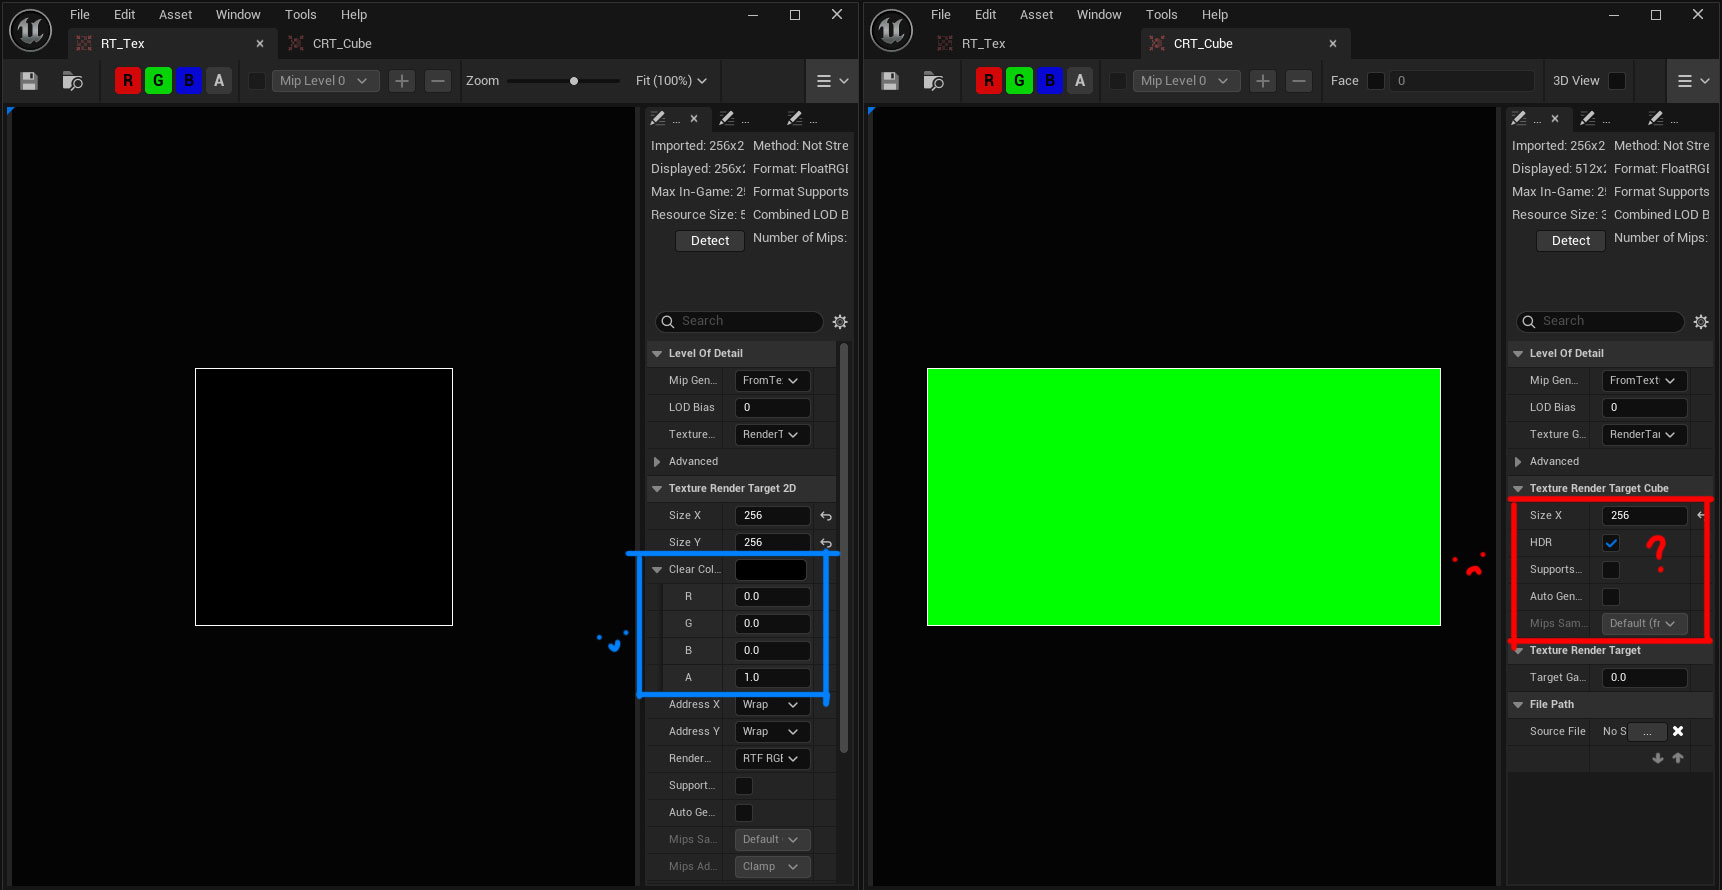Click browse-to-asset icon in CRT_Cube window

(933, 81)
